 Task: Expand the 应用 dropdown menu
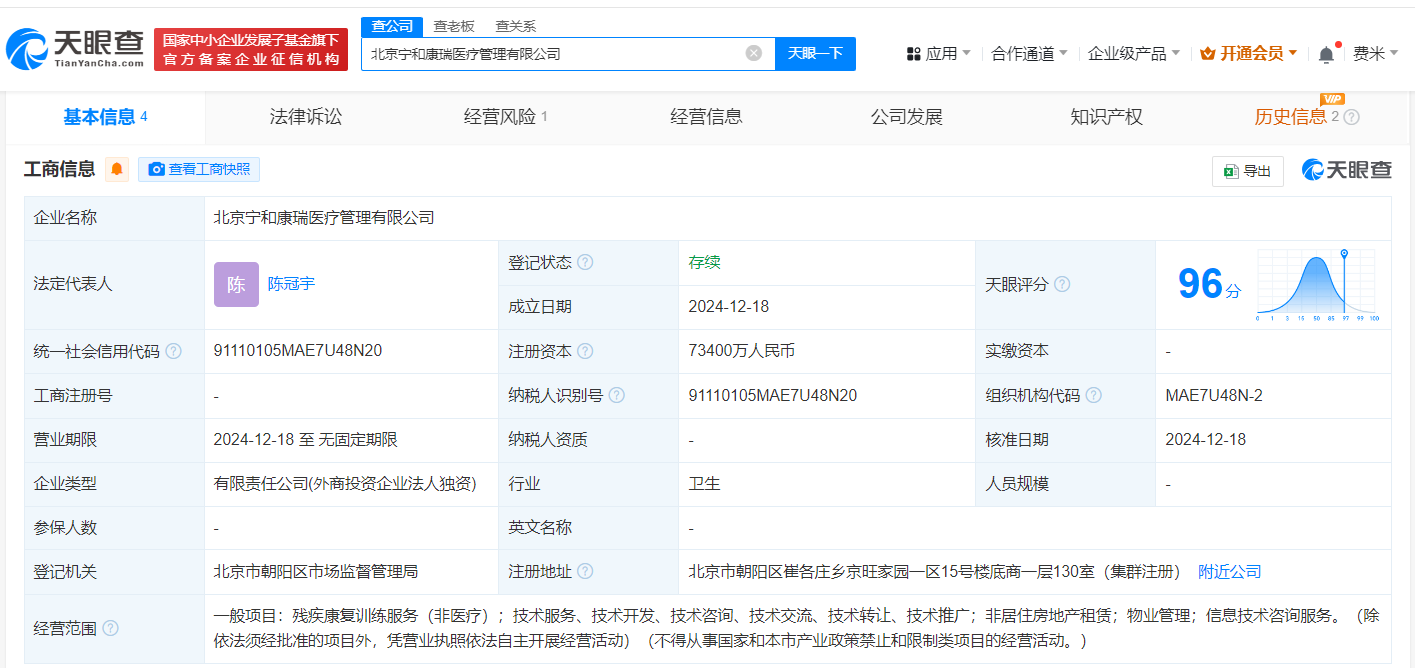[938, 54]
